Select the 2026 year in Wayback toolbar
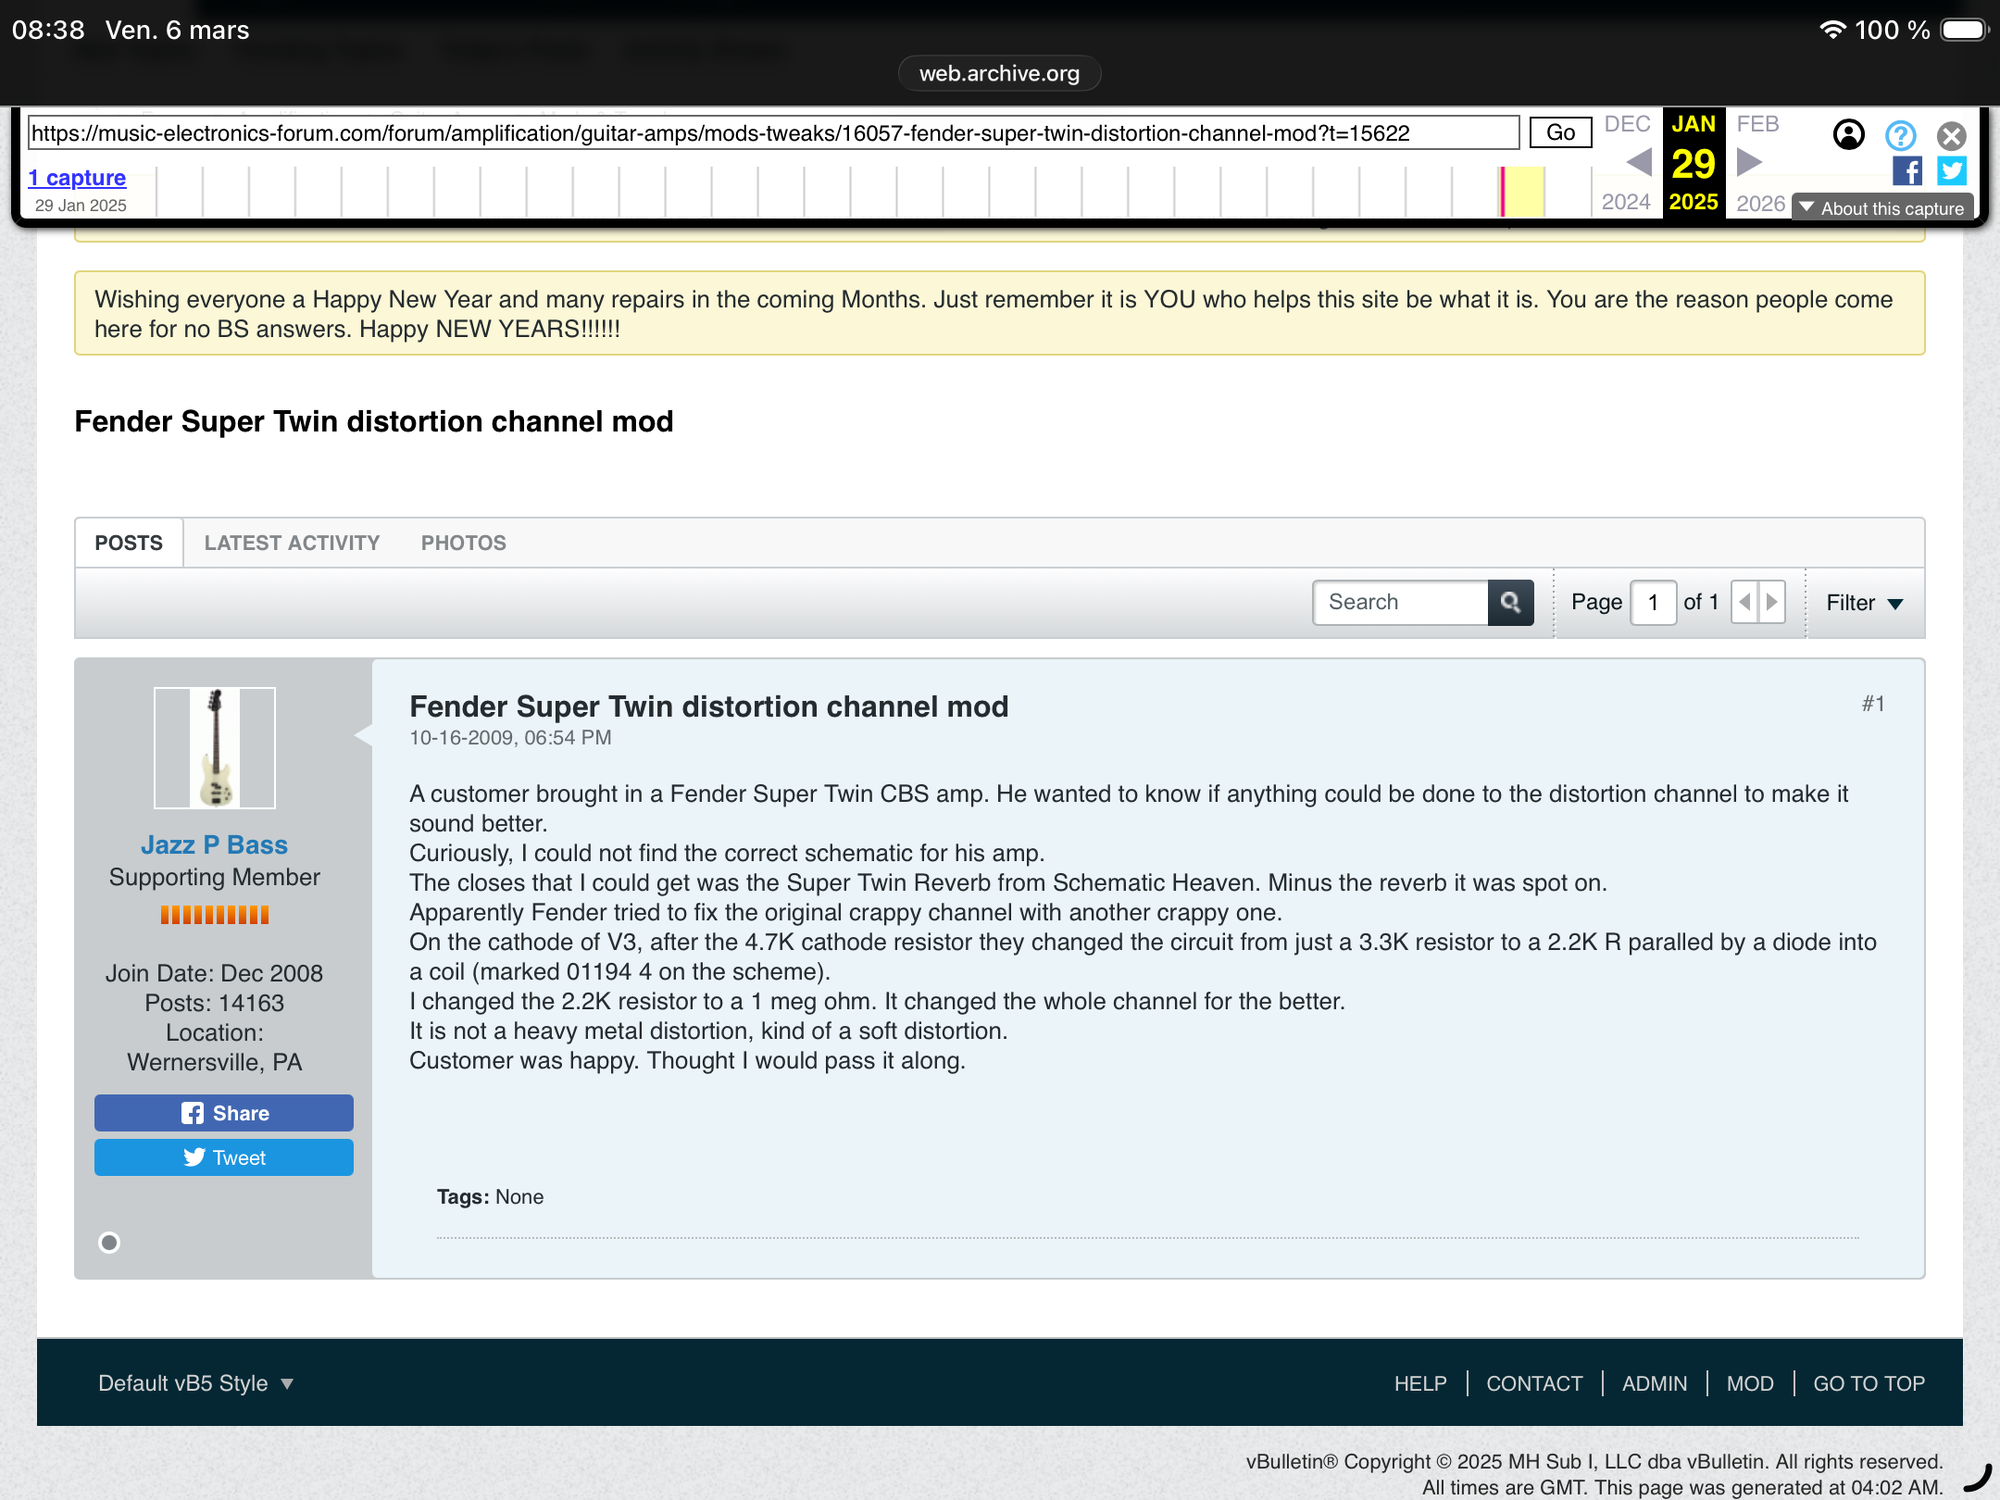Image resolution: width=2000 pixels, height=1500 pixels. point(1761,203)
